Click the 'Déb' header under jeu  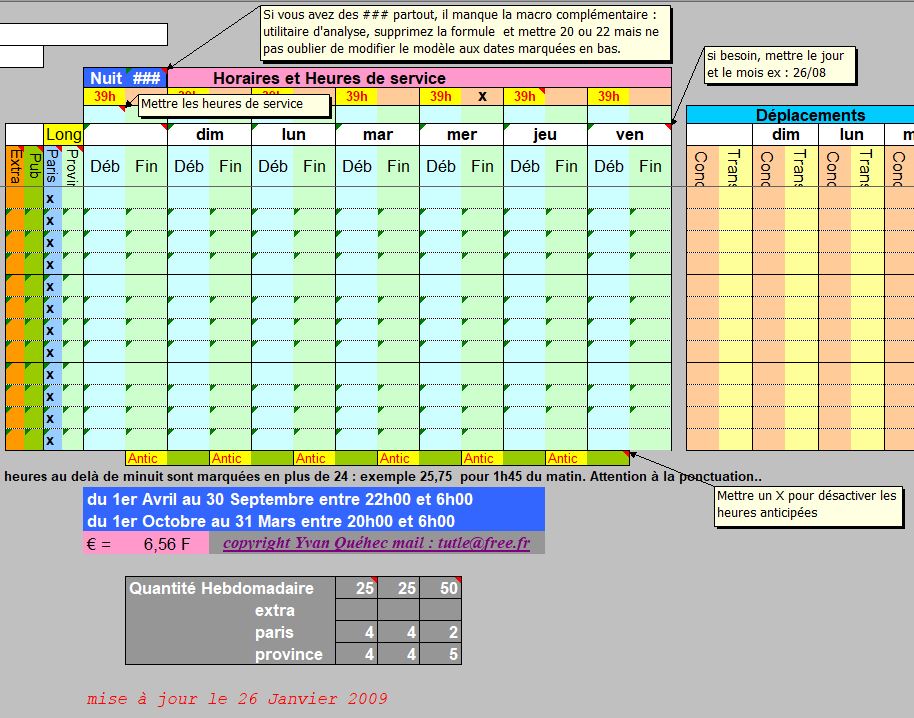[x=525, y=166]
